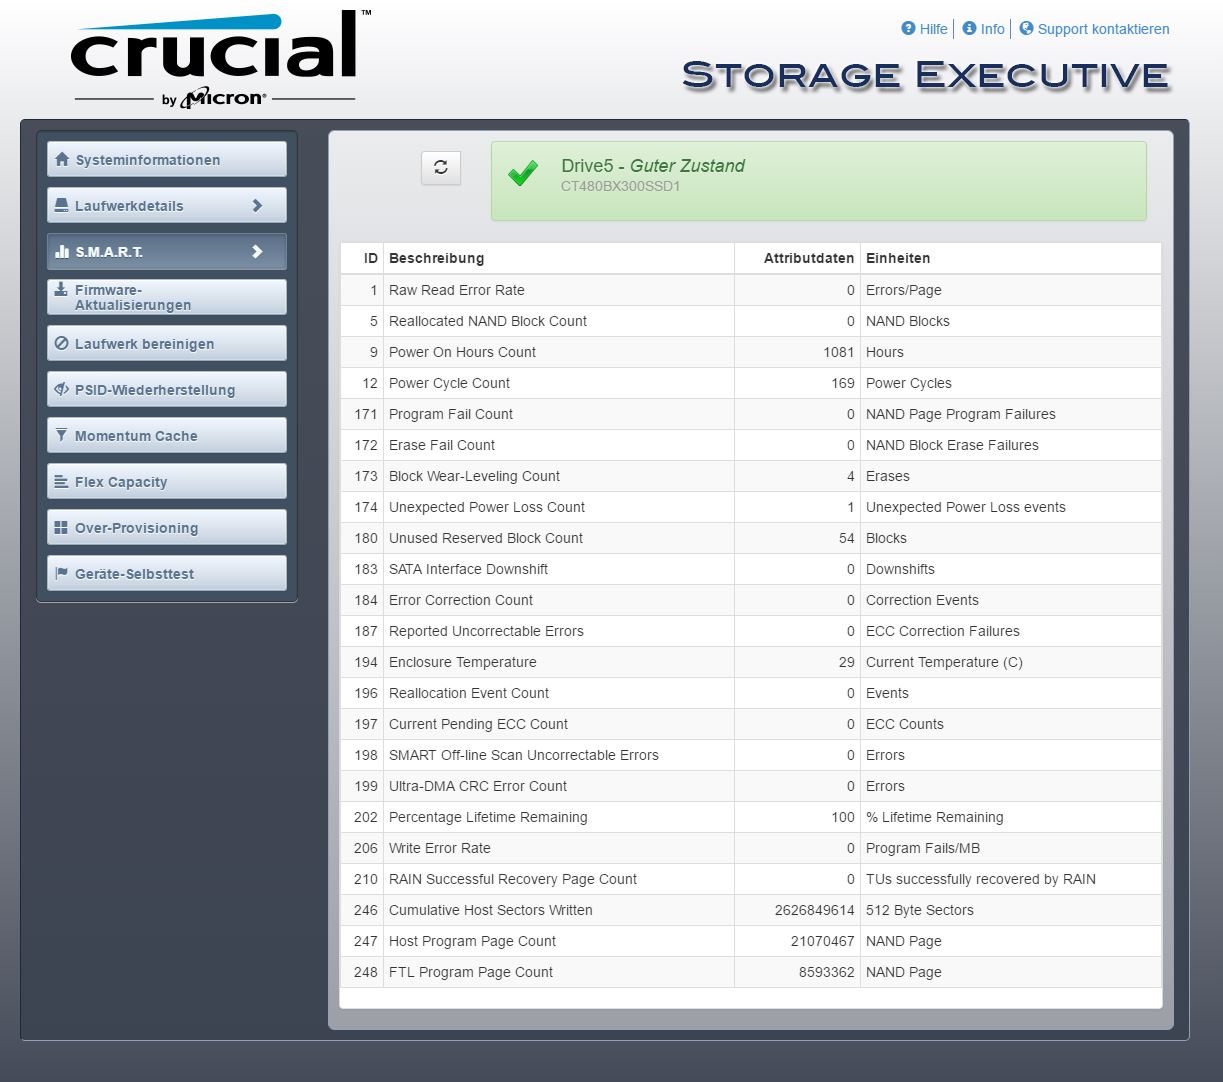
Task: Click Power Cycle Count value 169
Action: [x=843, y=383]
